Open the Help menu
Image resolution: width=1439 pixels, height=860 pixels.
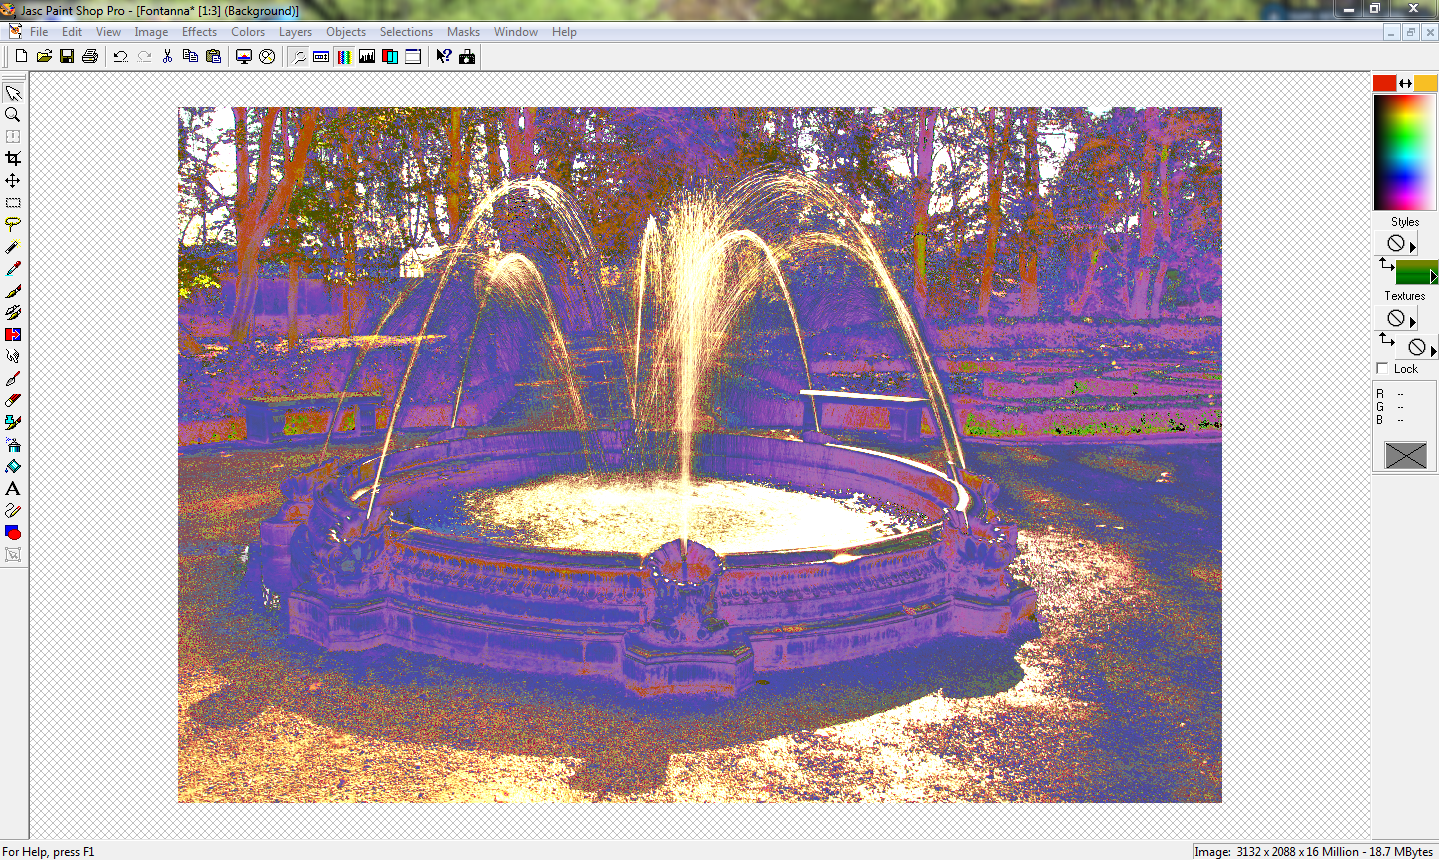coord(564,32)
